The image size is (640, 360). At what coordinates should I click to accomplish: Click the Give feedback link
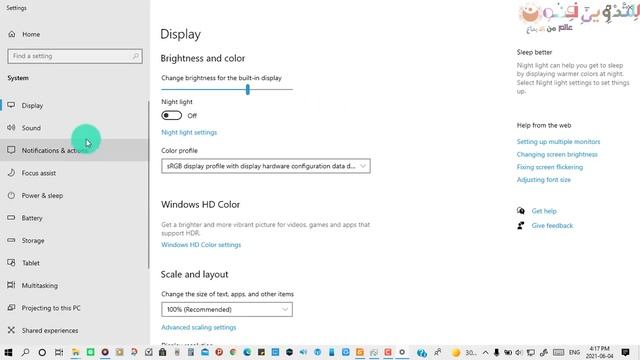point(552,225)
